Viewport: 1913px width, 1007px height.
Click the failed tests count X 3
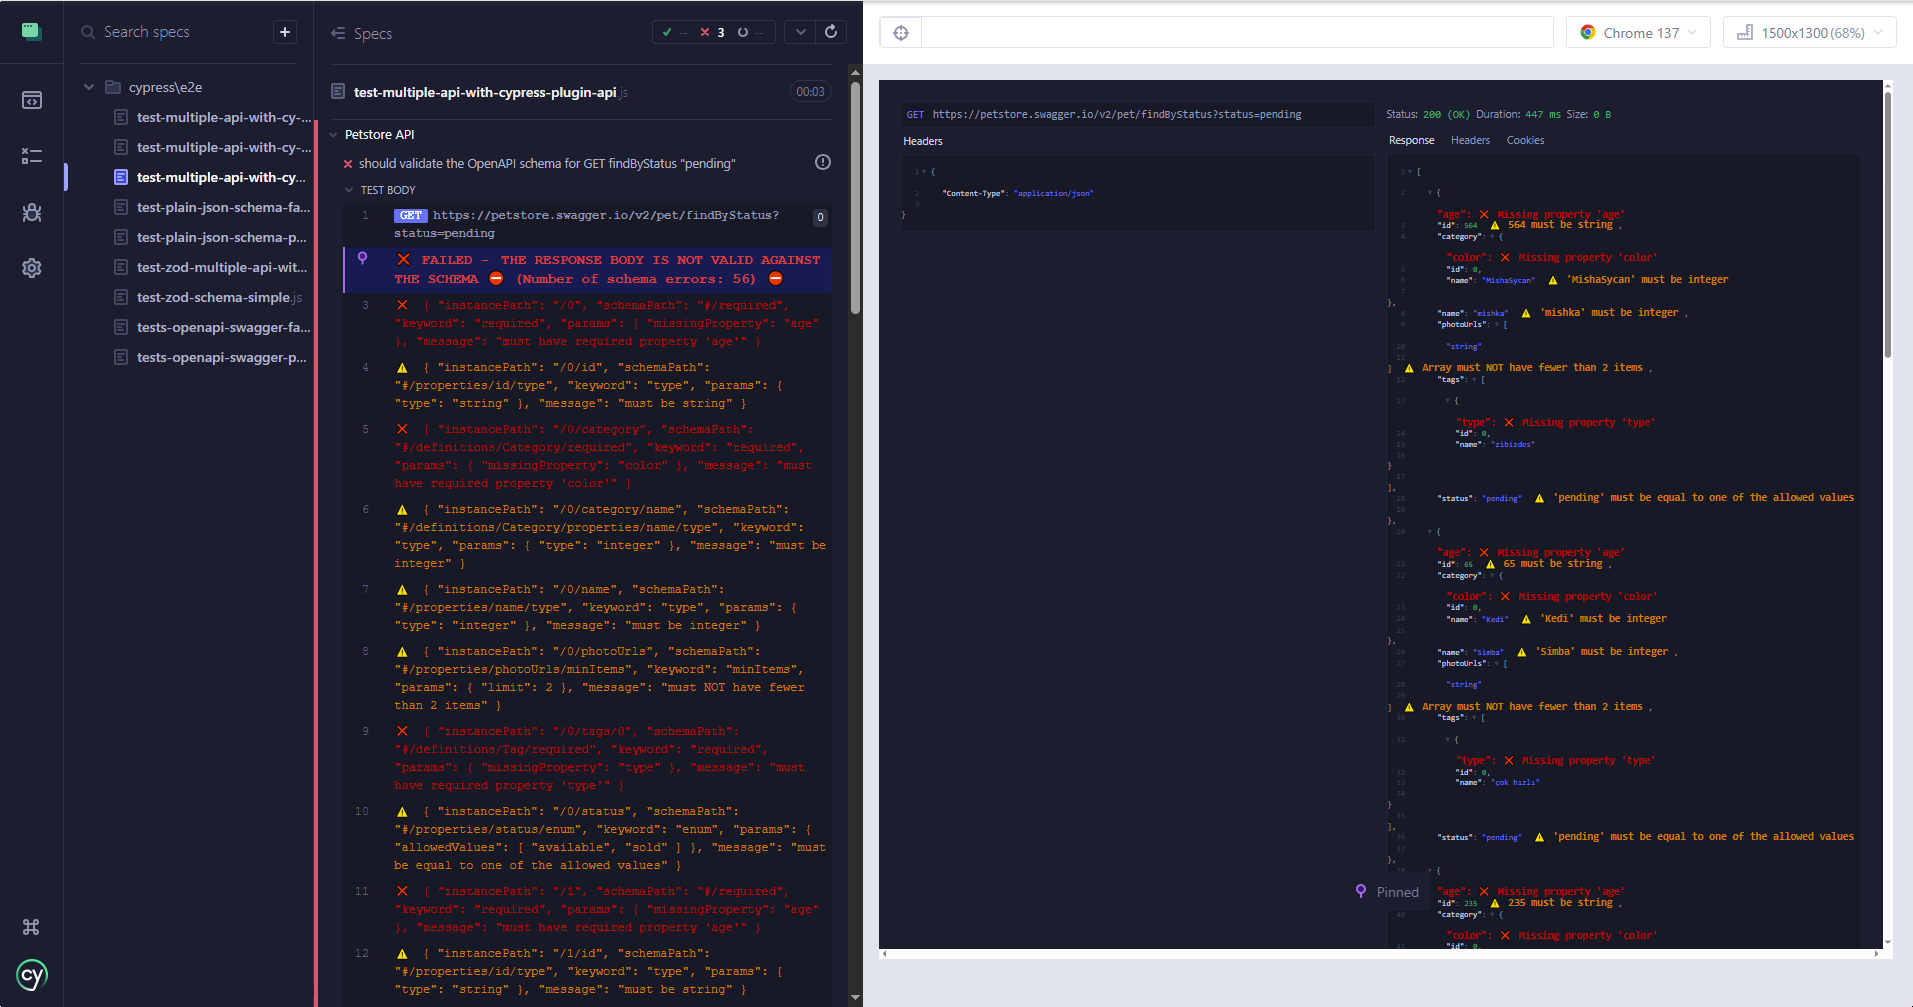pos(713,32)
